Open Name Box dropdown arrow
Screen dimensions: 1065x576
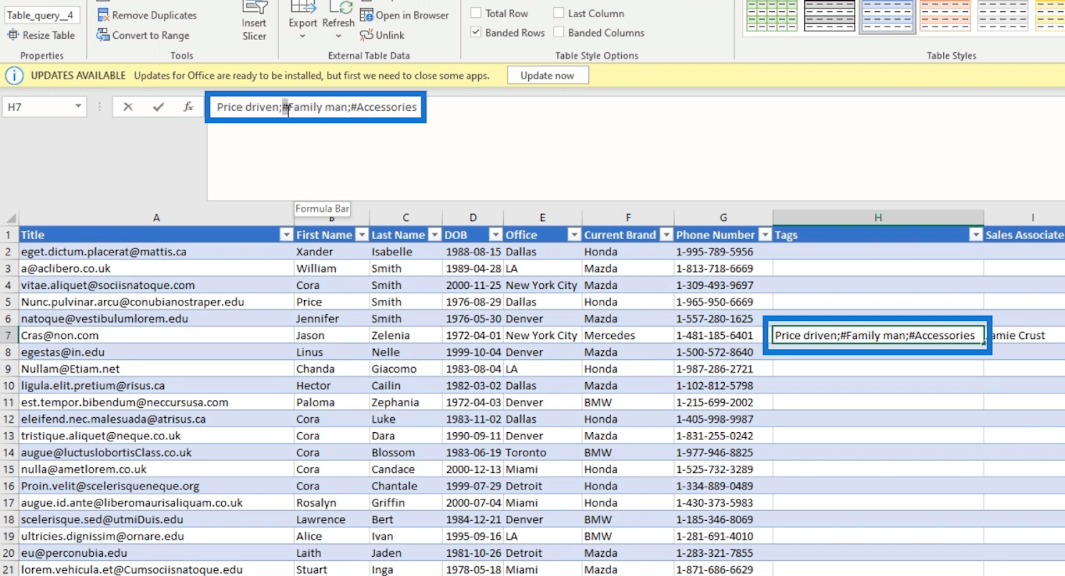click(78, 107)
